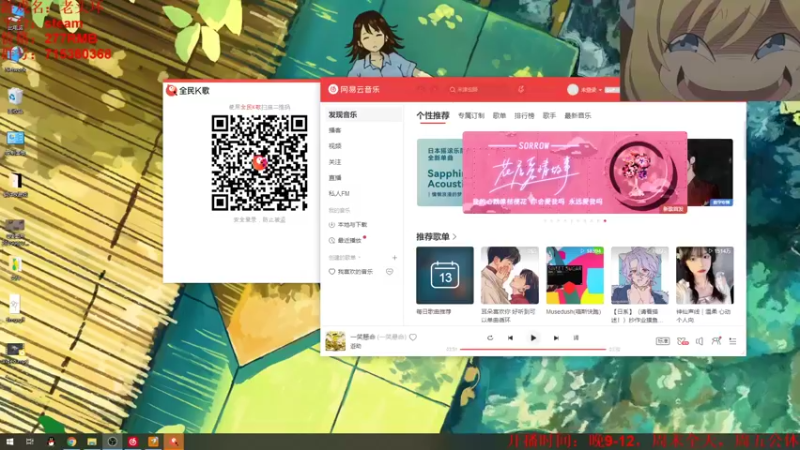Open the sound effects icon in player bar
The image size is (800, 450).
[683, 341]
